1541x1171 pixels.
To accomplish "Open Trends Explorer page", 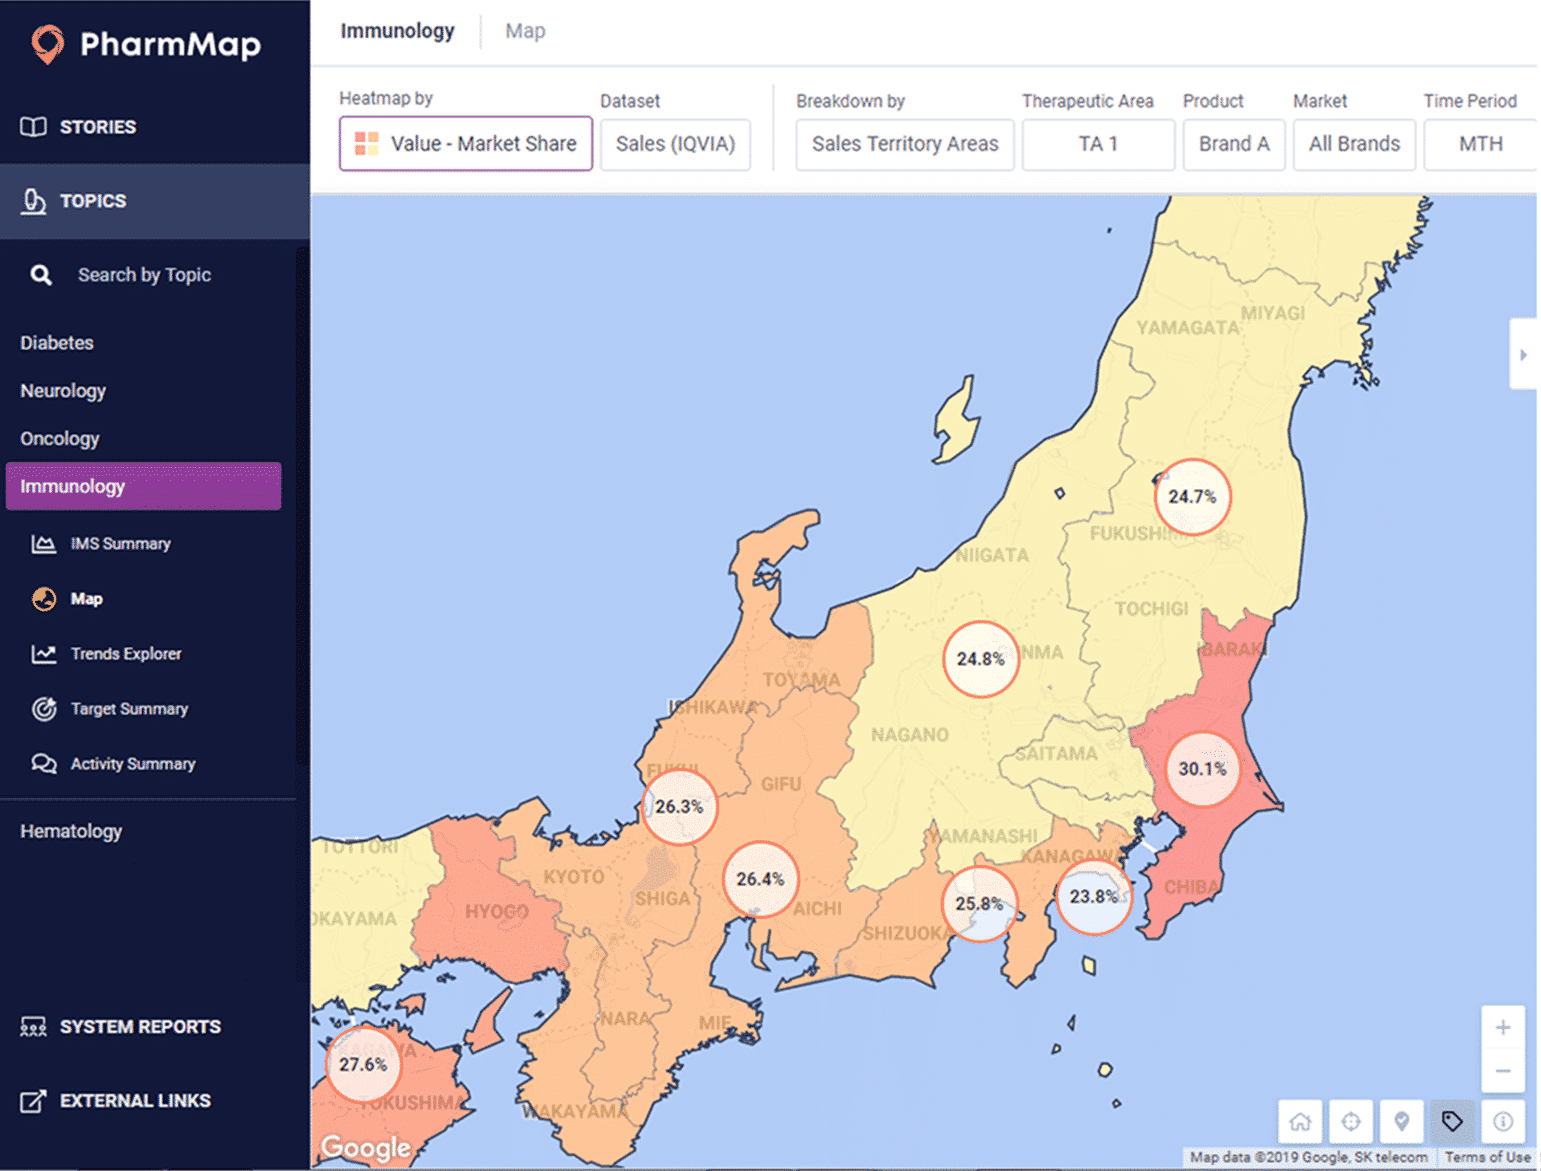I will click(126, 654).
